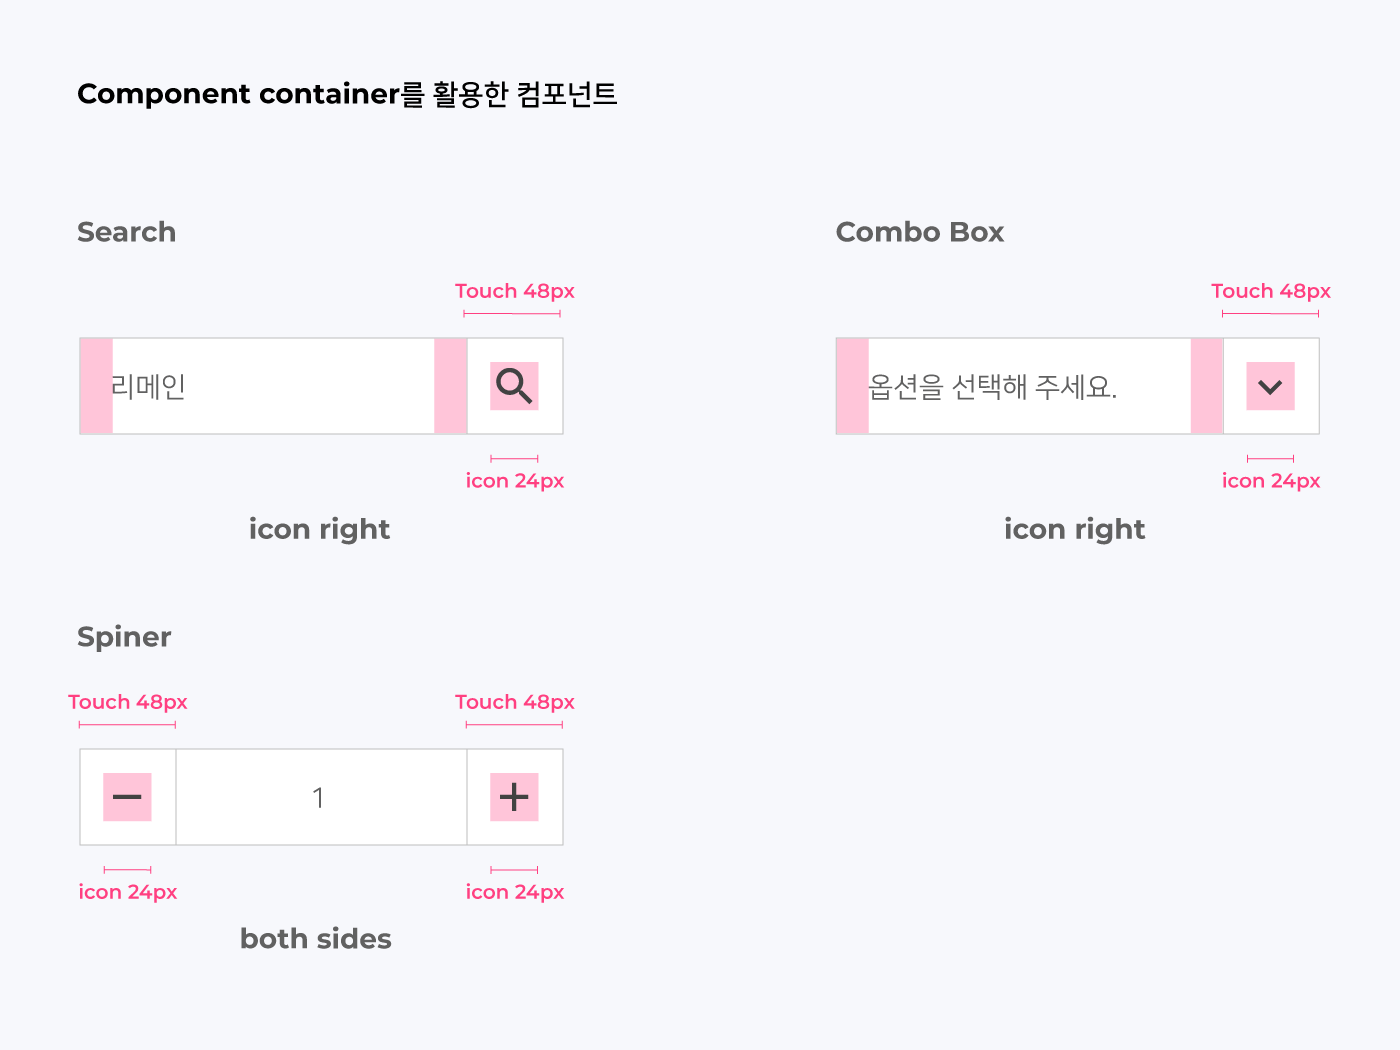The height and width of the screenshot is (1050, 1400).
Task: Click the magnifying glass search icon
Action: pos(514,386)
